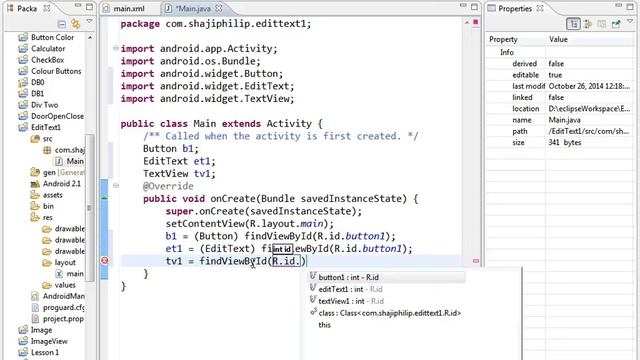Pin Properties view to current selection

pos(616,24)
